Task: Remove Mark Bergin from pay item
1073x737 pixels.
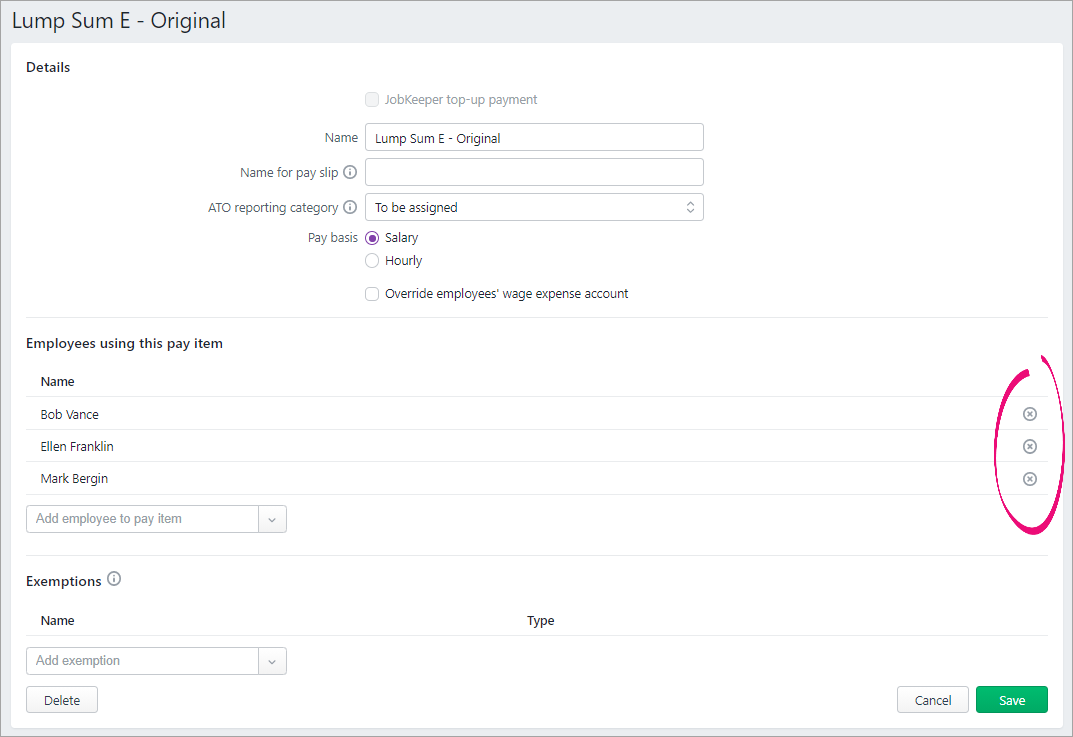Action: [x=1029, y=479]
